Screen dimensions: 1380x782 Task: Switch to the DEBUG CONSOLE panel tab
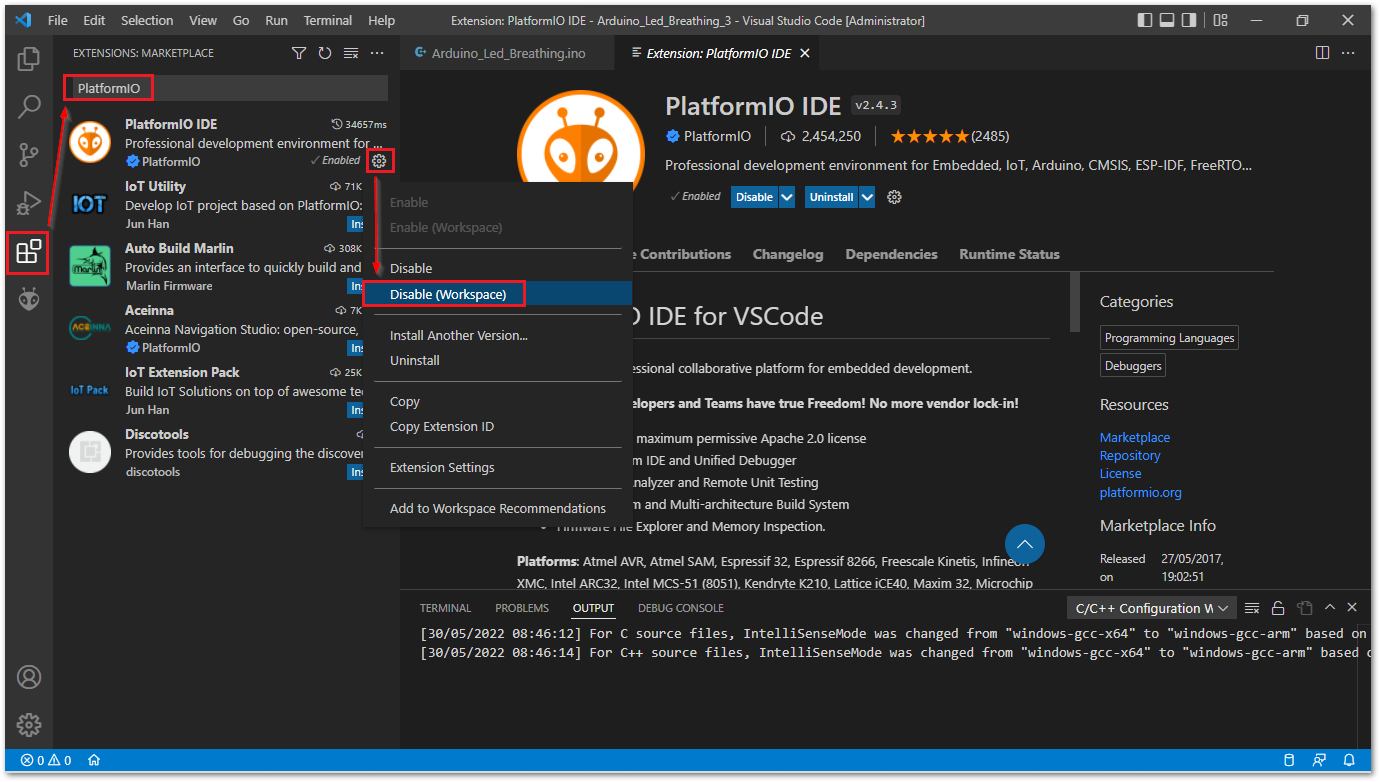coord(681,608)
